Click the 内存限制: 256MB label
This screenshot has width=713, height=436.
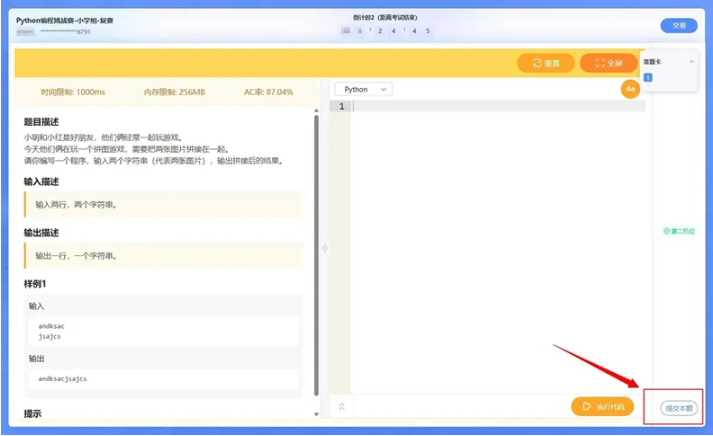(175, 92)
